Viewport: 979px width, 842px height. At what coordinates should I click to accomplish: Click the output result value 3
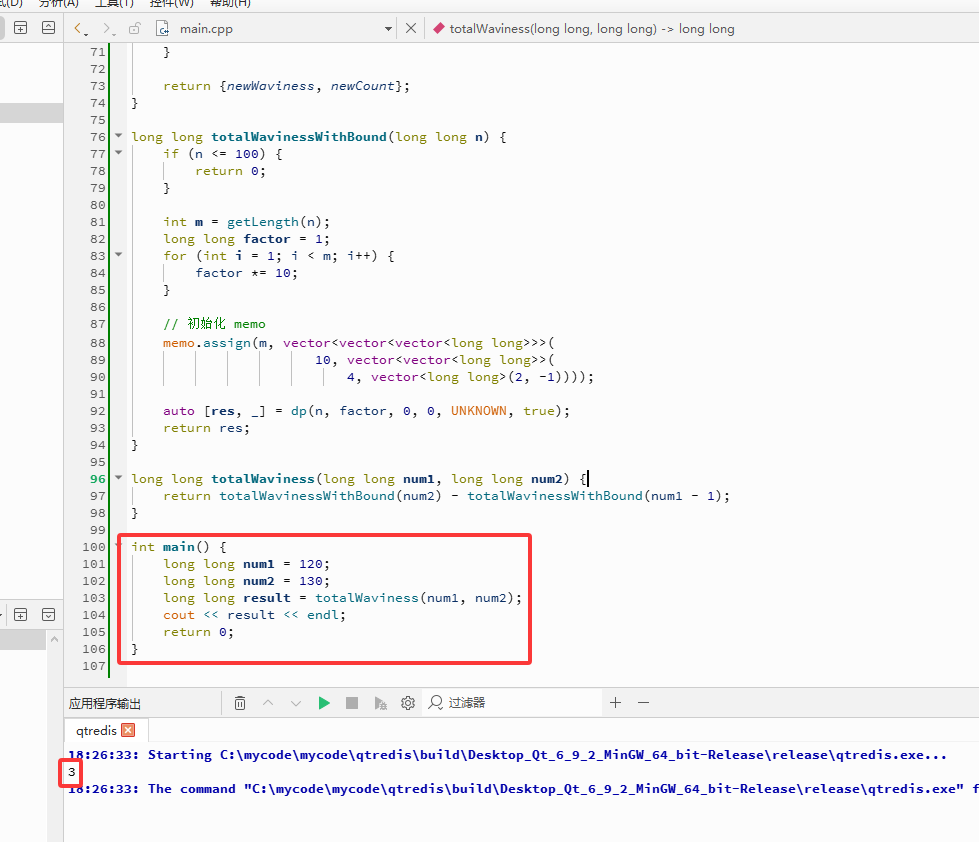pos(72,772)
